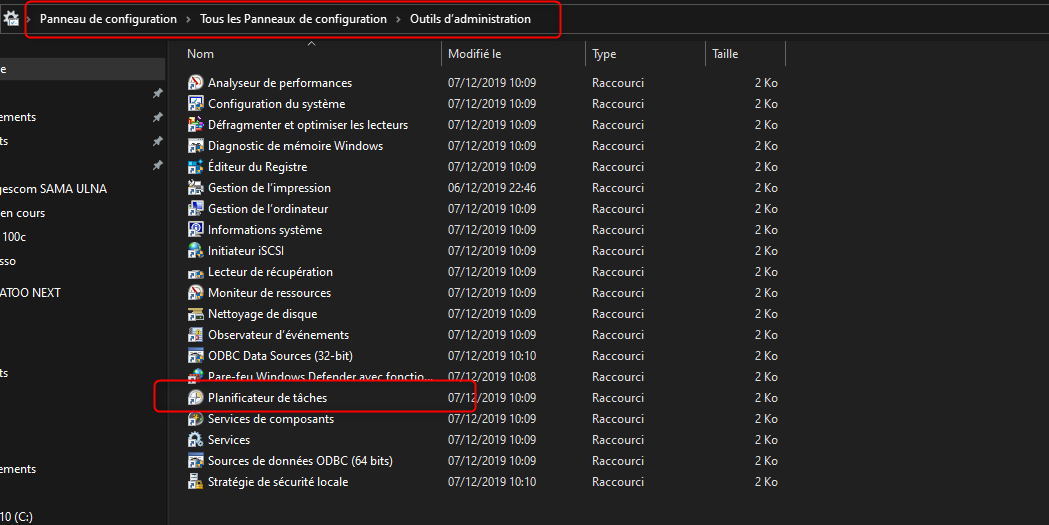Select the 'ATOO NEXT' sidebar entry
Screen dimensions: 1049x525
[x=30, y=292]
